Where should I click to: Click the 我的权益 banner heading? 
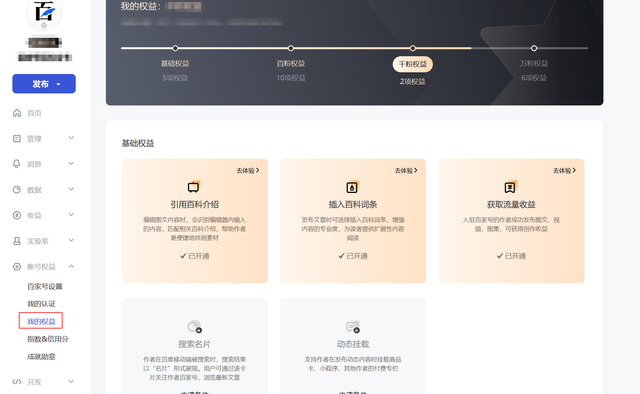click(141, 6)
